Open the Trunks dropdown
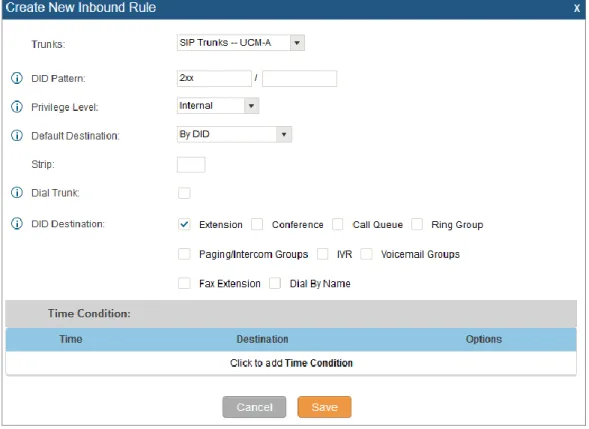The height and width of the screenshot is (429, 589). pos(240,43)
